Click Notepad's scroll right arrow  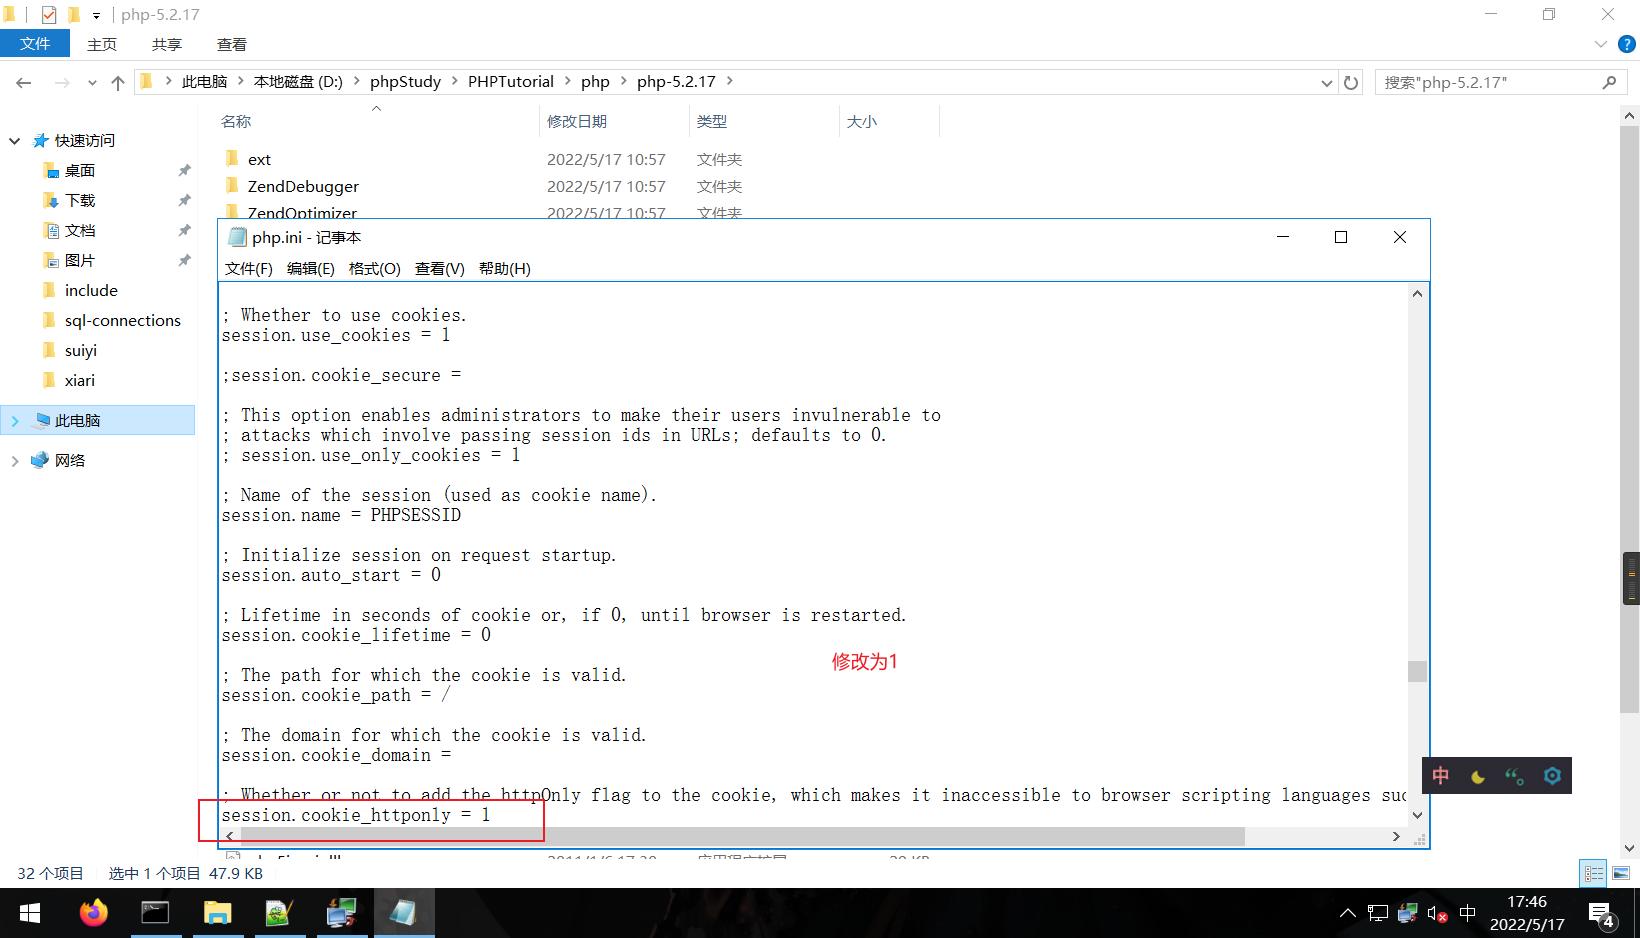coord(1396,836)
